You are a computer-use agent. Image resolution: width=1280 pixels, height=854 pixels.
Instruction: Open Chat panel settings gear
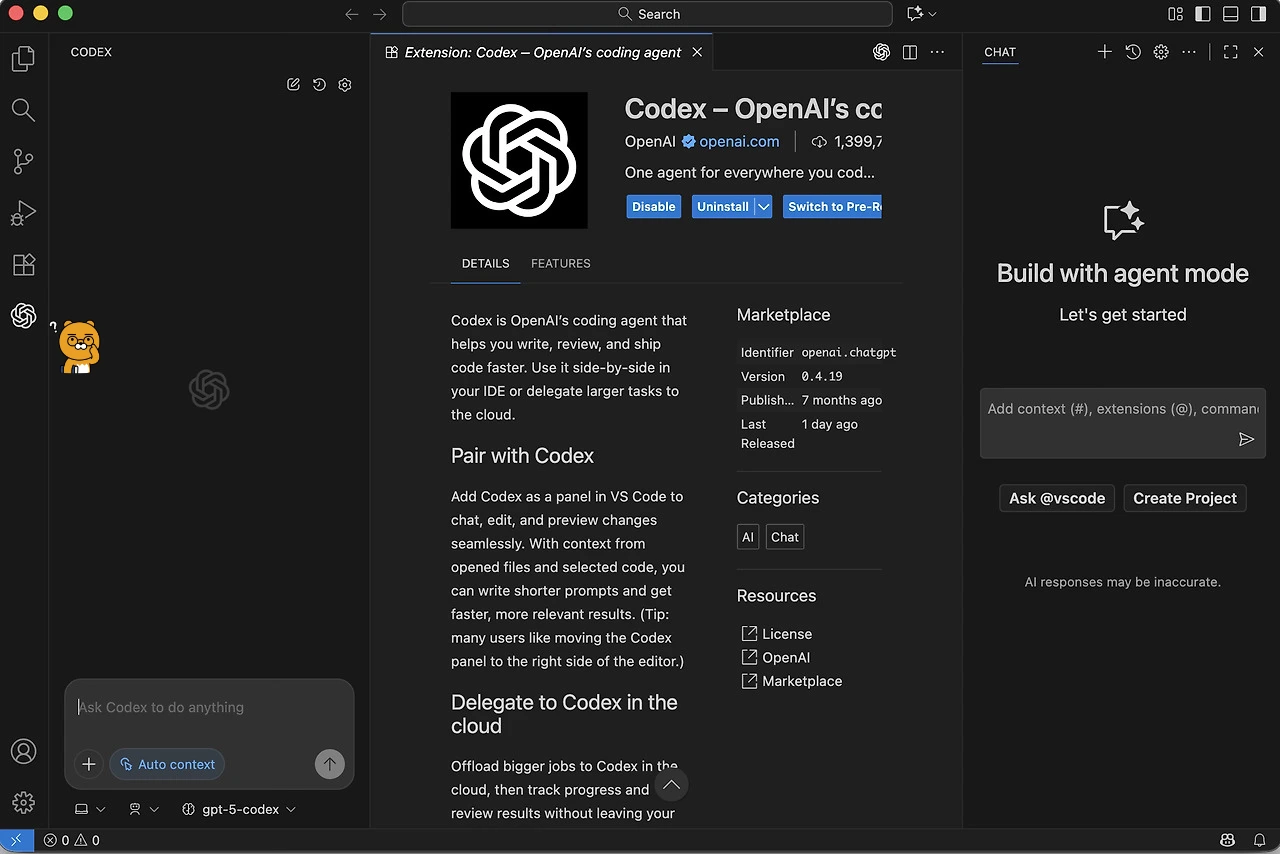click(1161, 52)
